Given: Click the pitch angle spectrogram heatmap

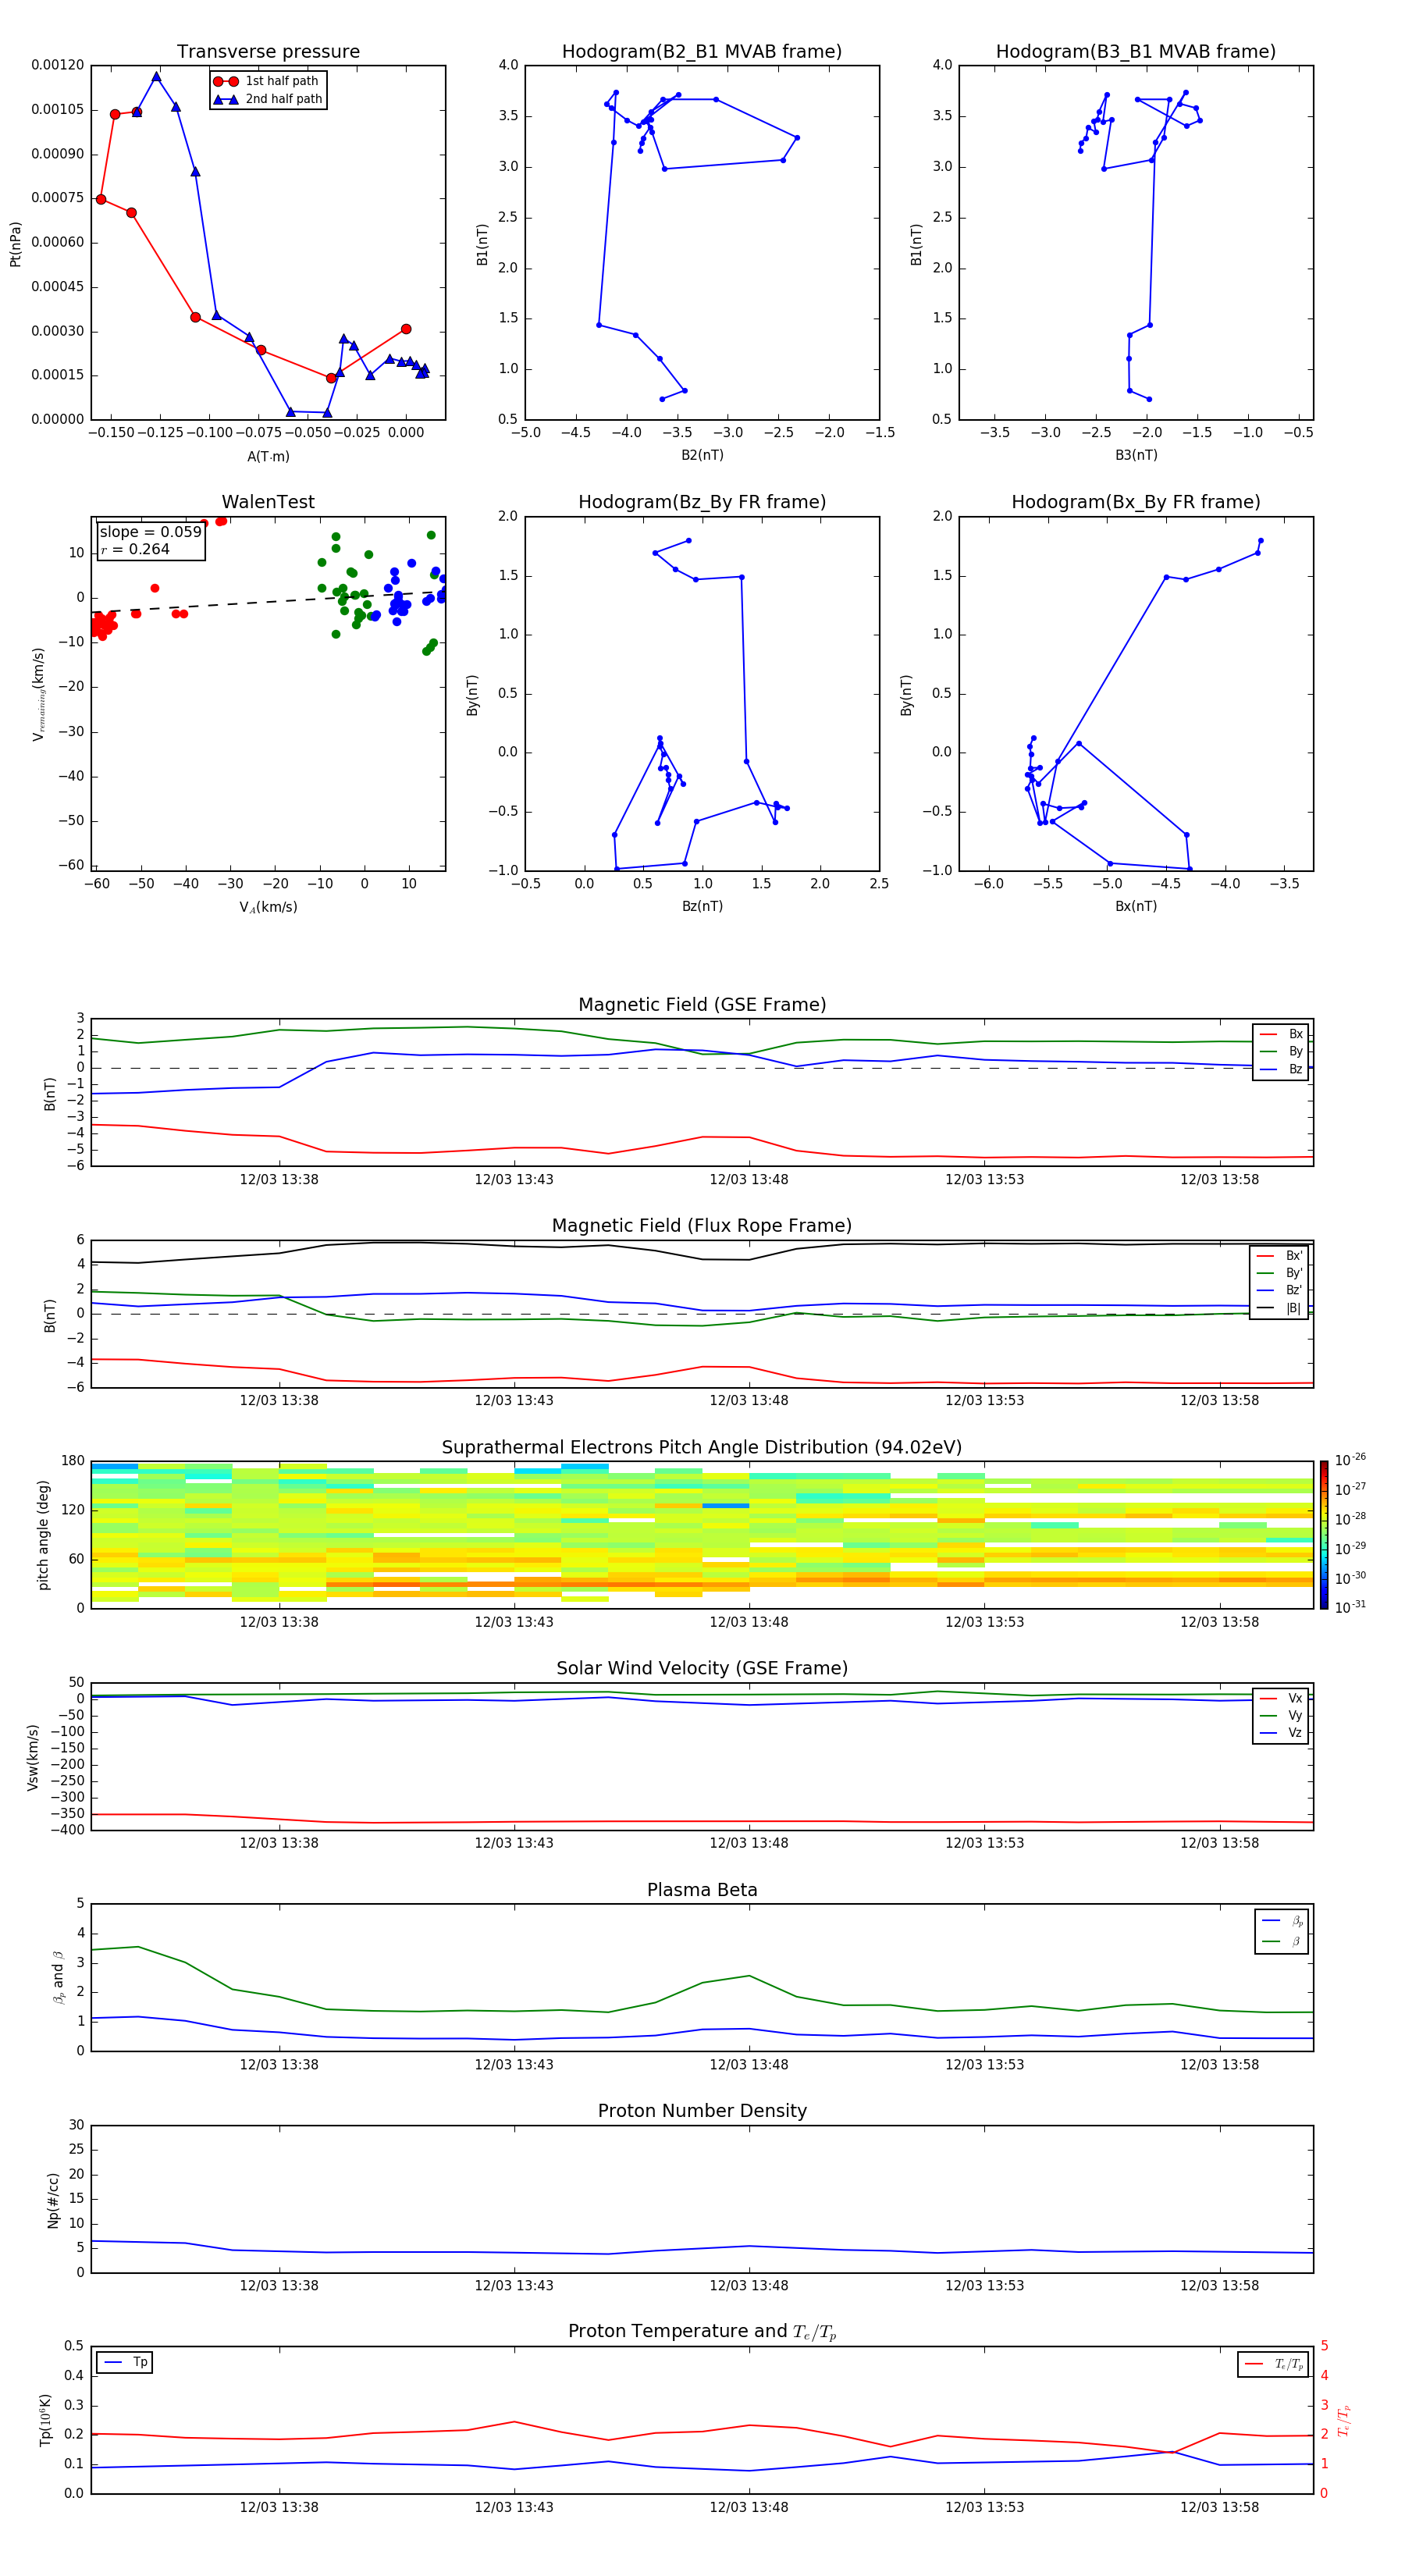Looking at the screenshot, I should (x=702, y=1535).
